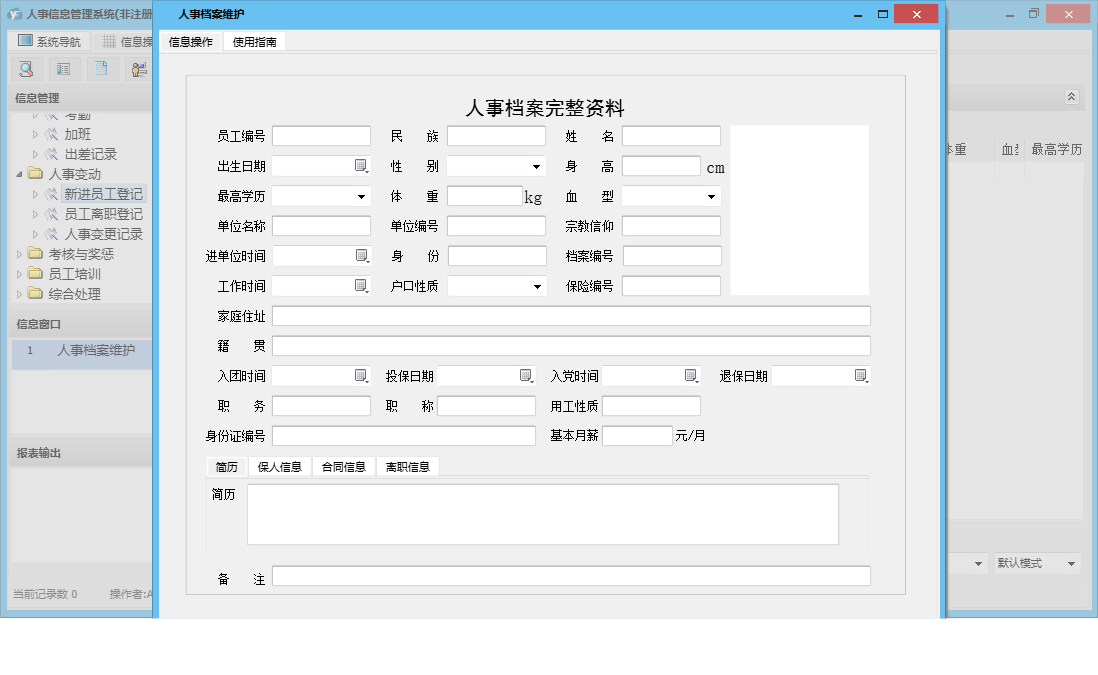Image resolution: width=1098 pixels, height=675 pixels.
Task: Click the detail list view toolbar icon
Action: coord(62,69)
